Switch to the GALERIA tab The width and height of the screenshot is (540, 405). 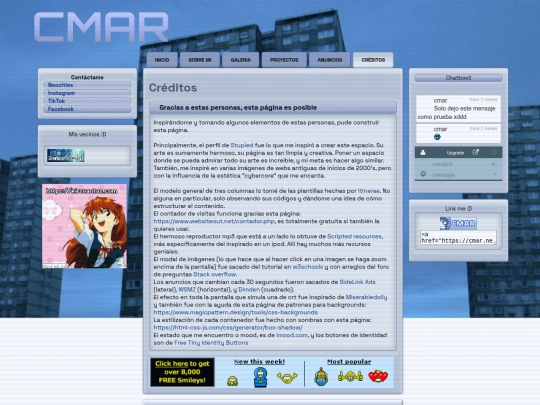[240, 60]
